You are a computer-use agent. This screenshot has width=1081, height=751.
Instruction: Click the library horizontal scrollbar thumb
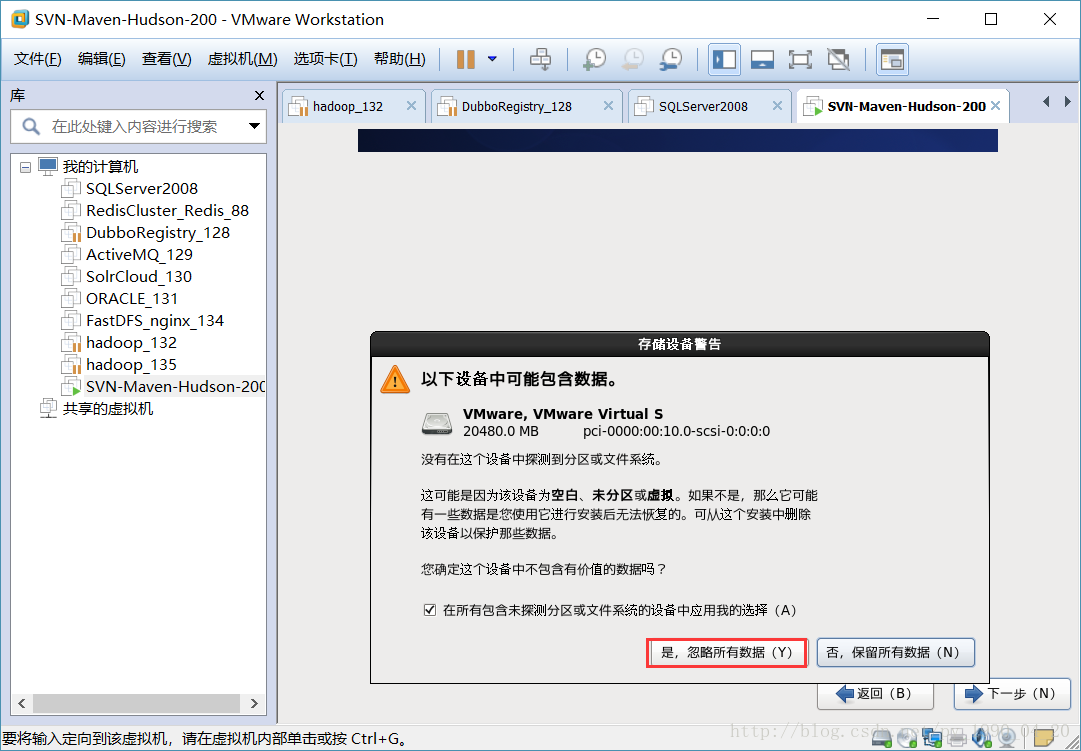tap(137, 703)
